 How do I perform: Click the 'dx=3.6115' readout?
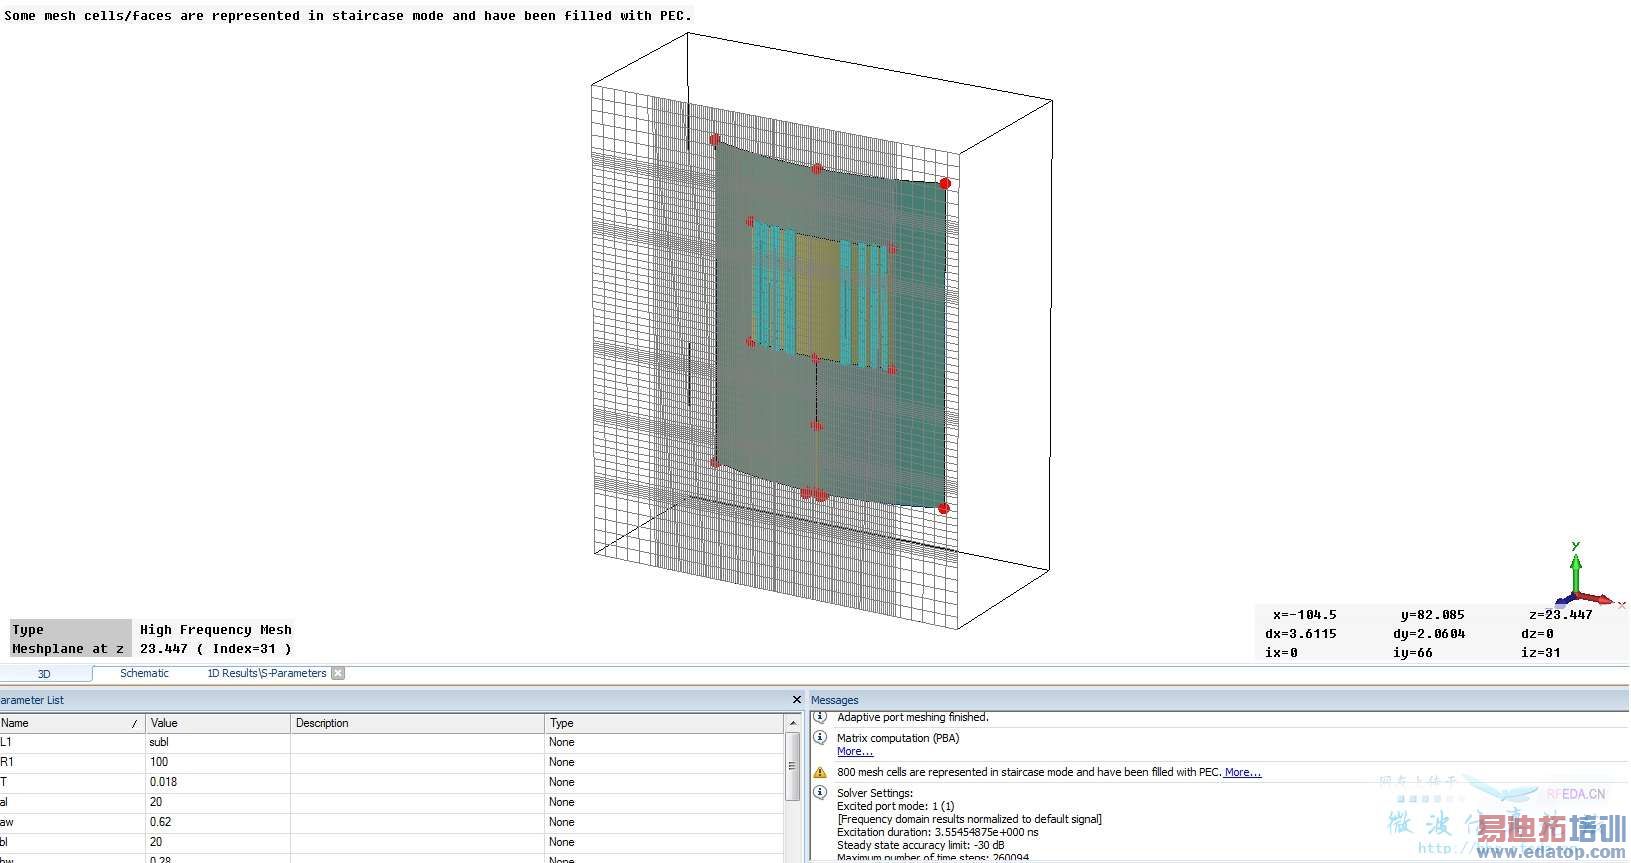[1300, 634]
